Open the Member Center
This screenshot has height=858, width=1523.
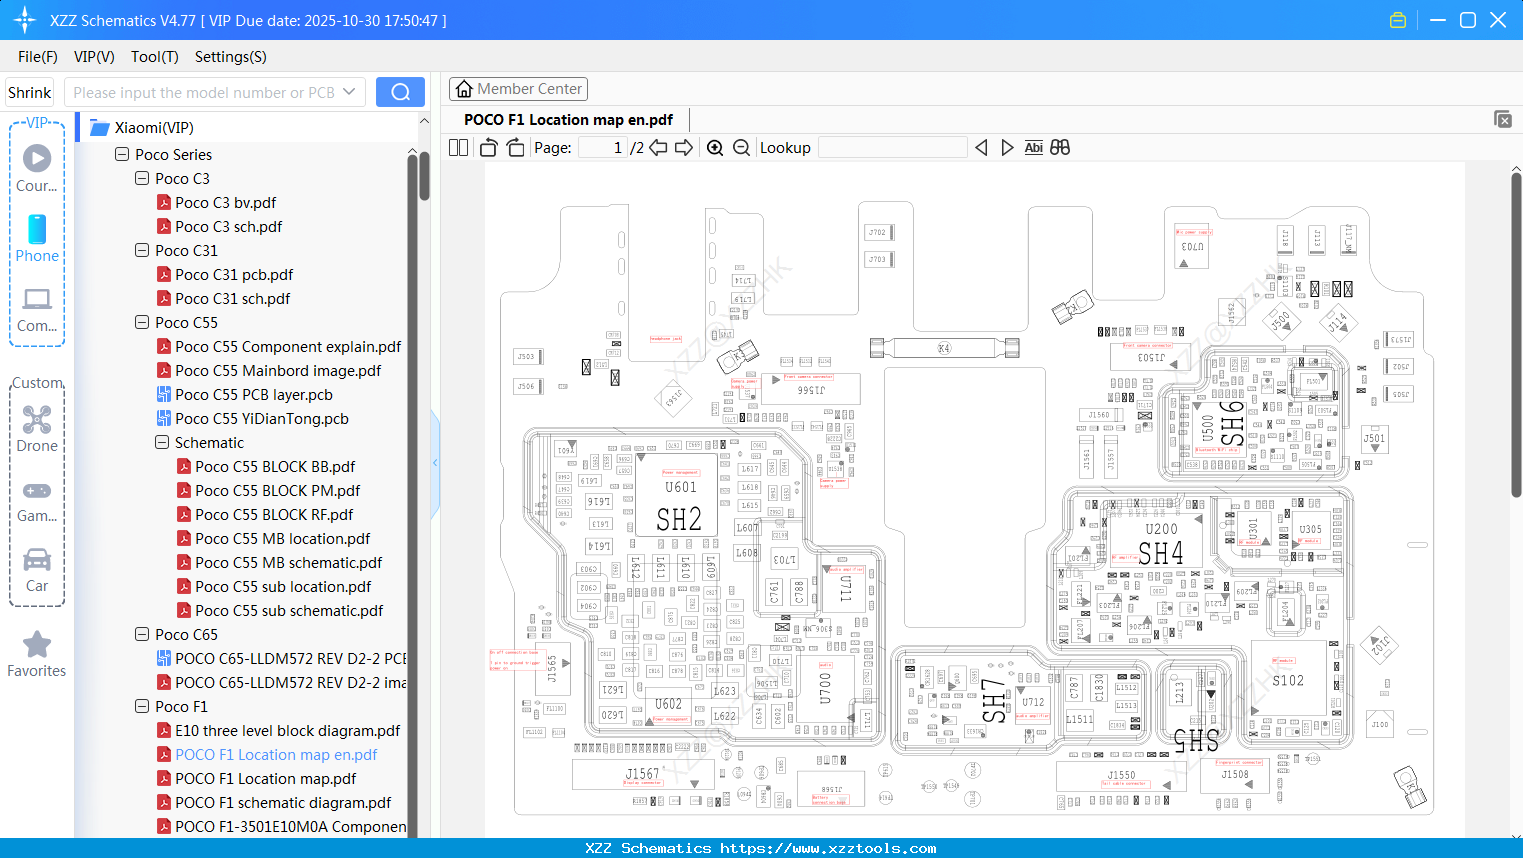pos(518,88)
